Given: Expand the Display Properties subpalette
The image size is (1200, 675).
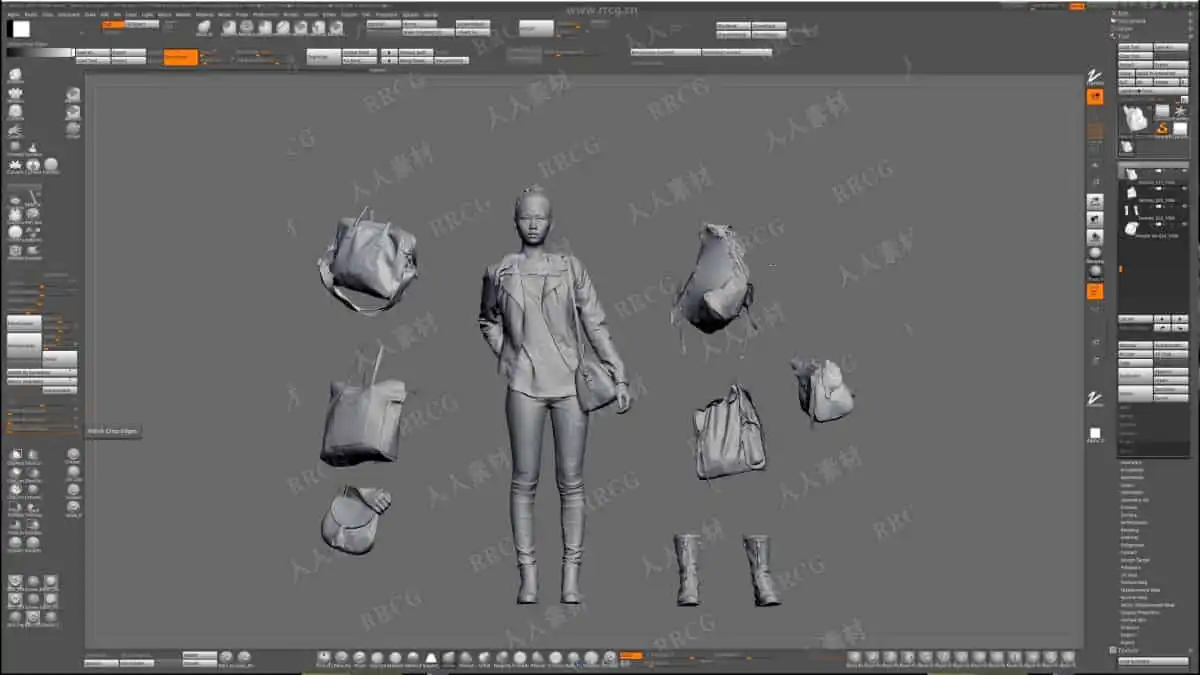Looking at the screenshot, I should click(x=1141, y=612).
